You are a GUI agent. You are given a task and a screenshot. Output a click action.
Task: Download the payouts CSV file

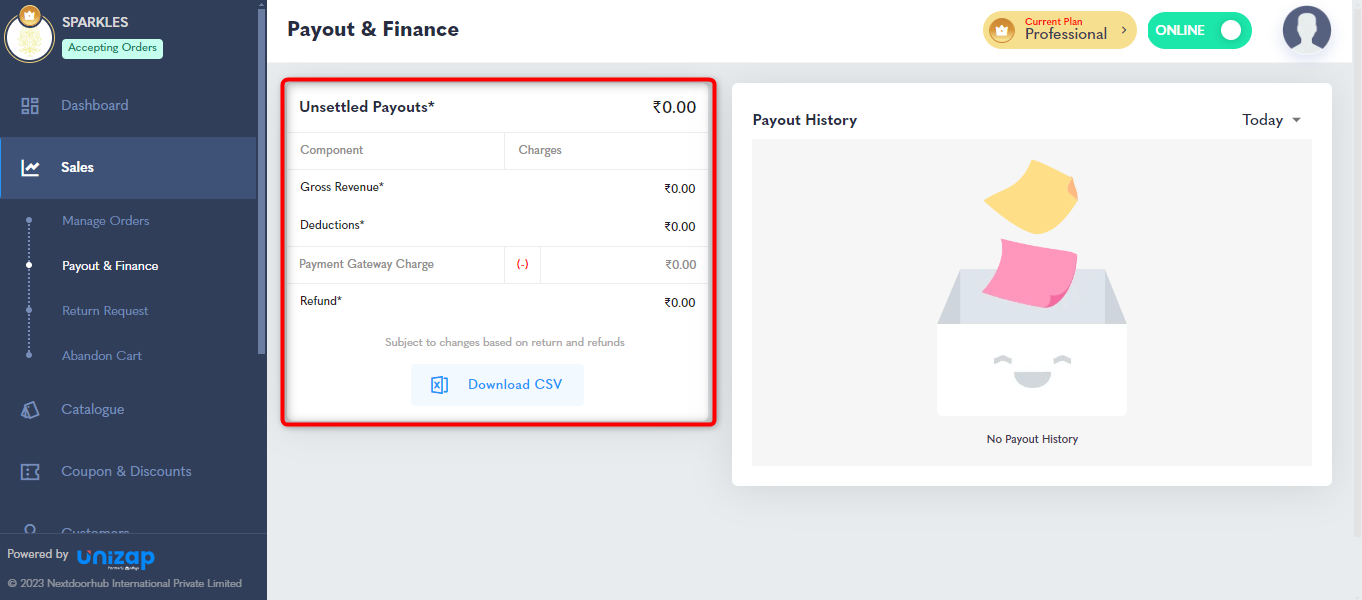(x=497, y=385)
